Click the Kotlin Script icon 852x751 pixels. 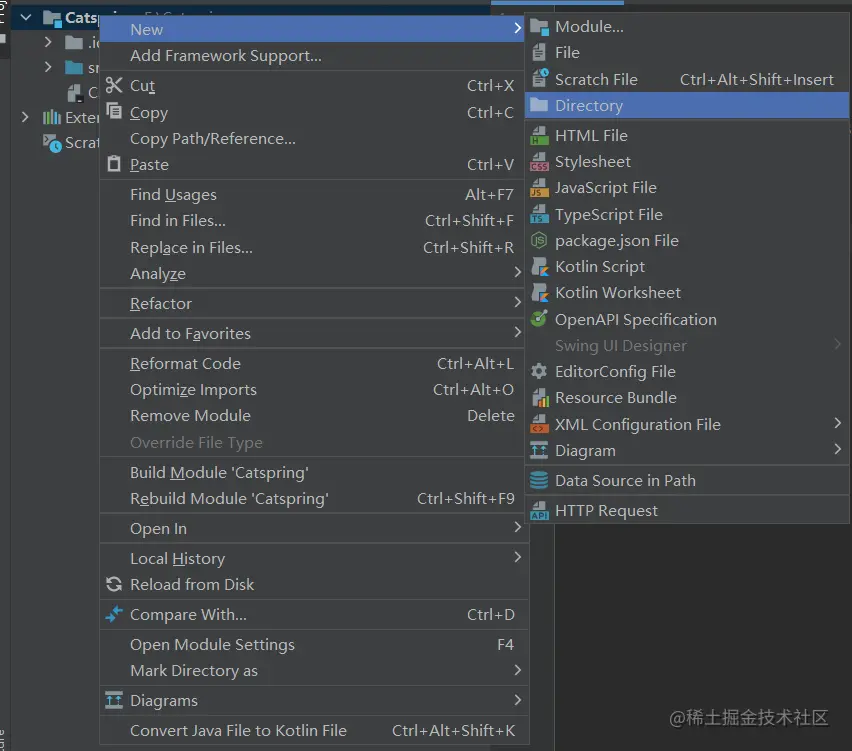pyautogui.click(x=539, y=266)
